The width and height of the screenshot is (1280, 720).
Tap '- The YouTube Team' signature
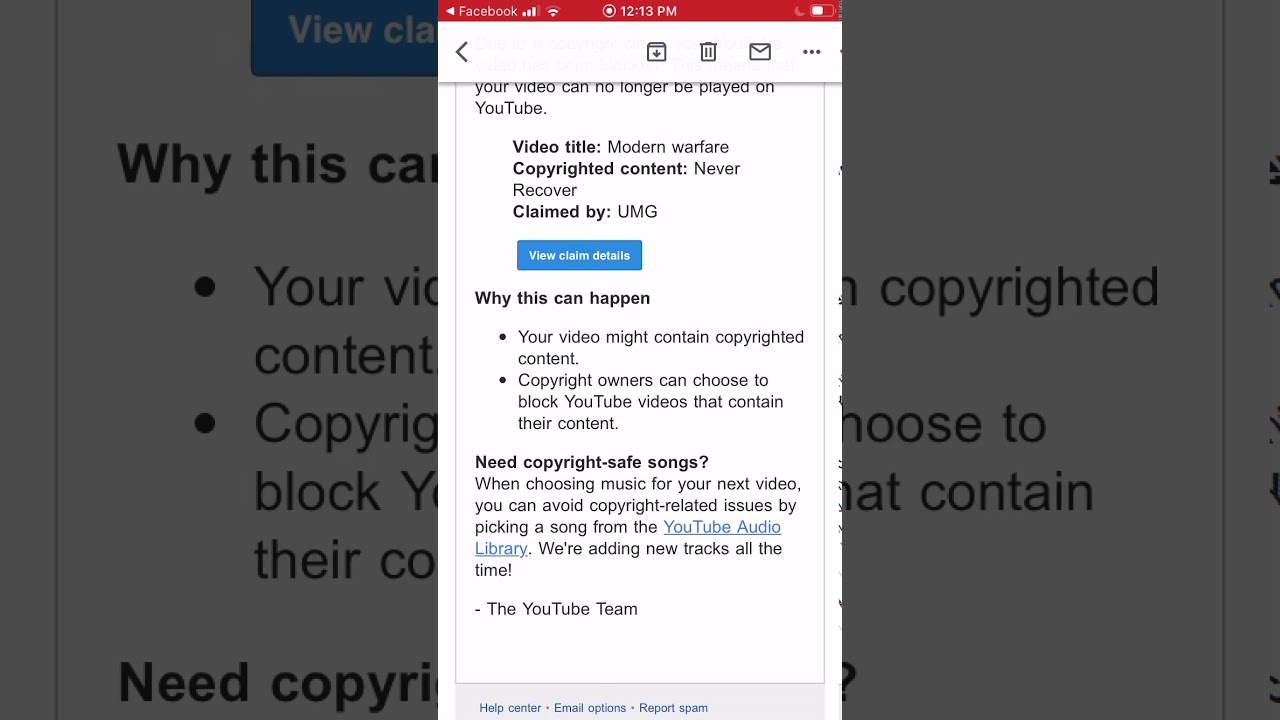tap(556, 608)
